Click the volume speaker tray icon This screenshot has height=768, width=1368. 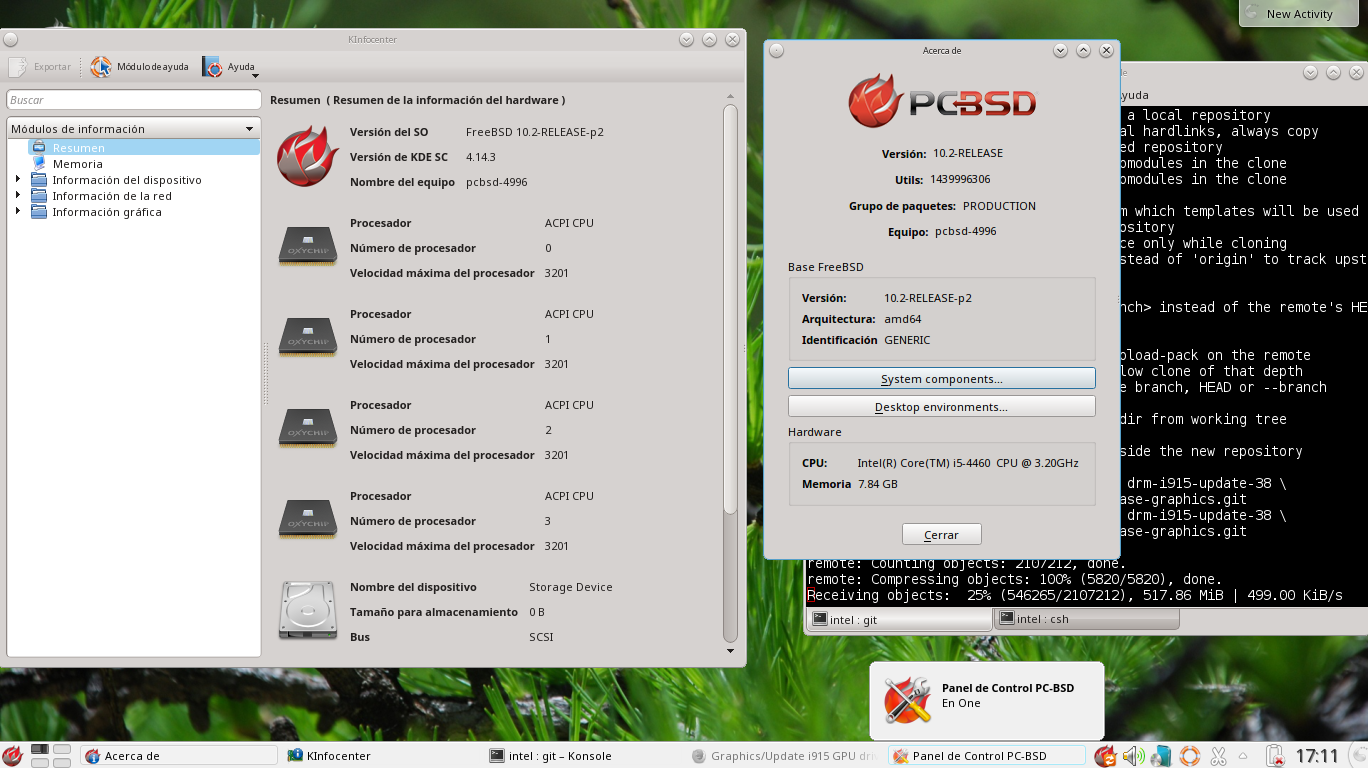coord(1133,756)
